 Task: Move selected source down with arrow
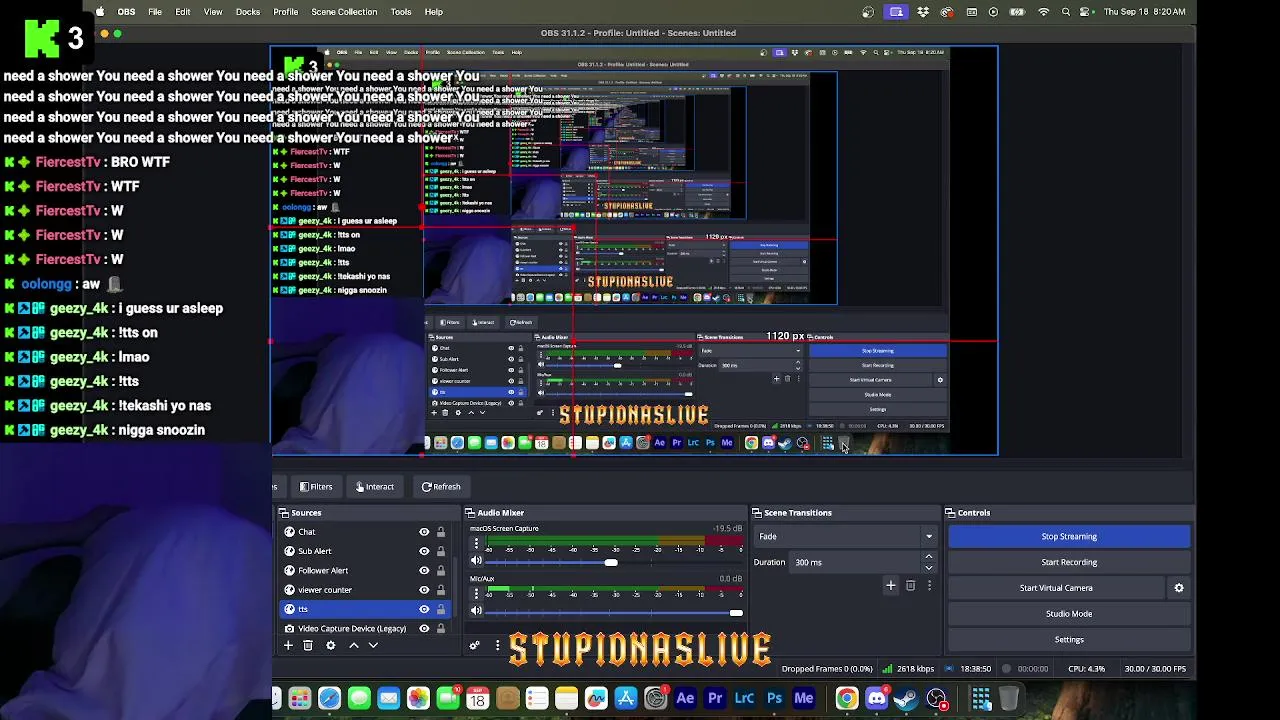click(x=373, y=646)
